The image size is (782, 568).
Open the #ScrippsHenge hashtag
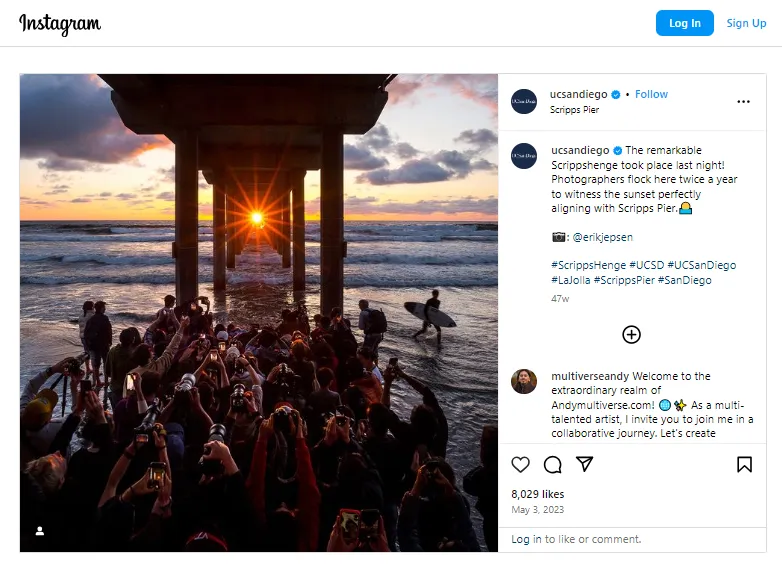pos(588,265)
